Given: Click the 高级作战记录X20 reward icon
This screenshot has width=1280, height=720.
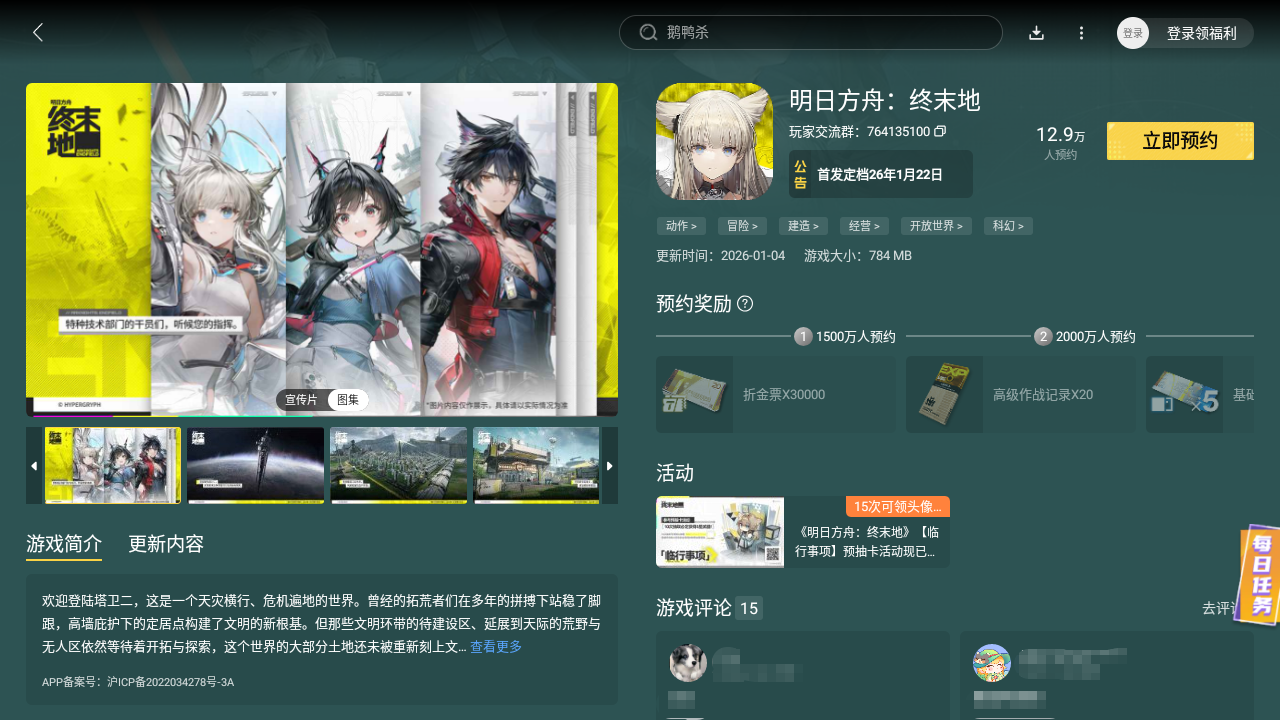Looking at the screenshot, I should click(x=944, y=394).
